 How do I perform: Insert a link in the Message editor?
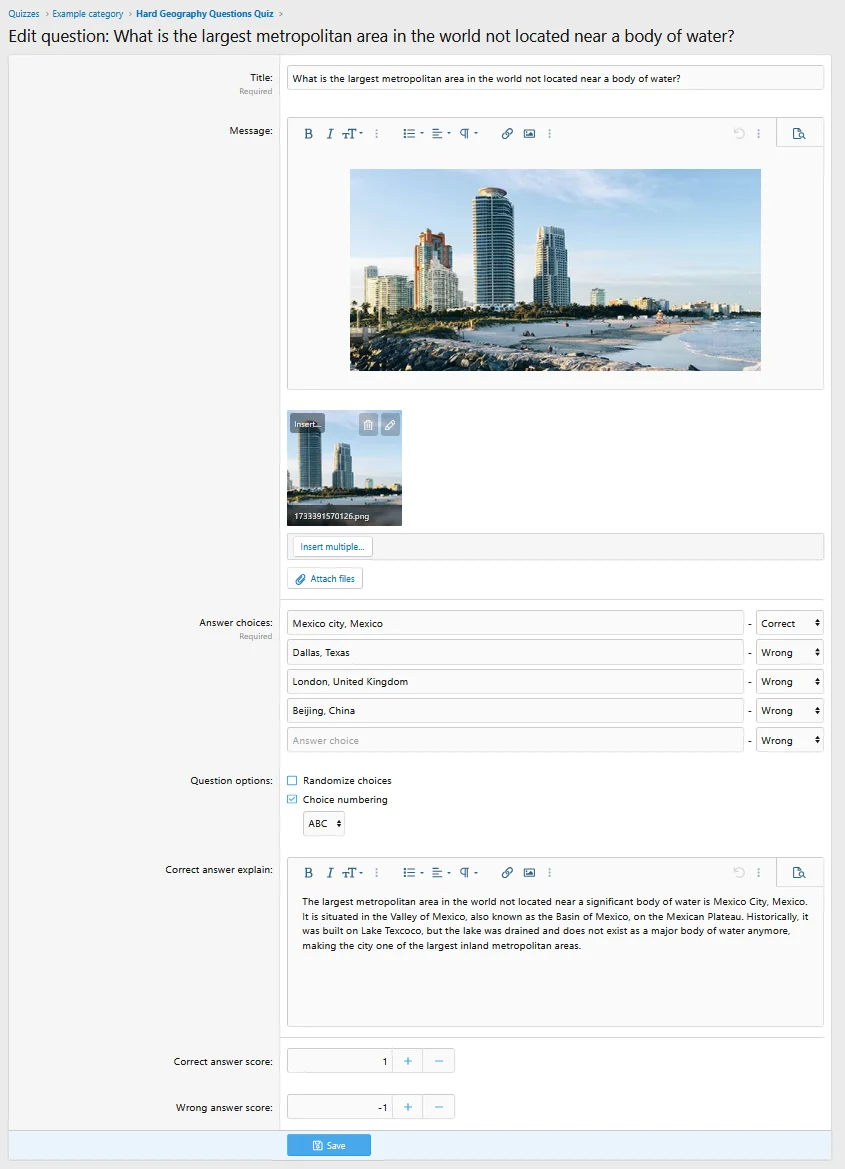[x=507, y=133]
